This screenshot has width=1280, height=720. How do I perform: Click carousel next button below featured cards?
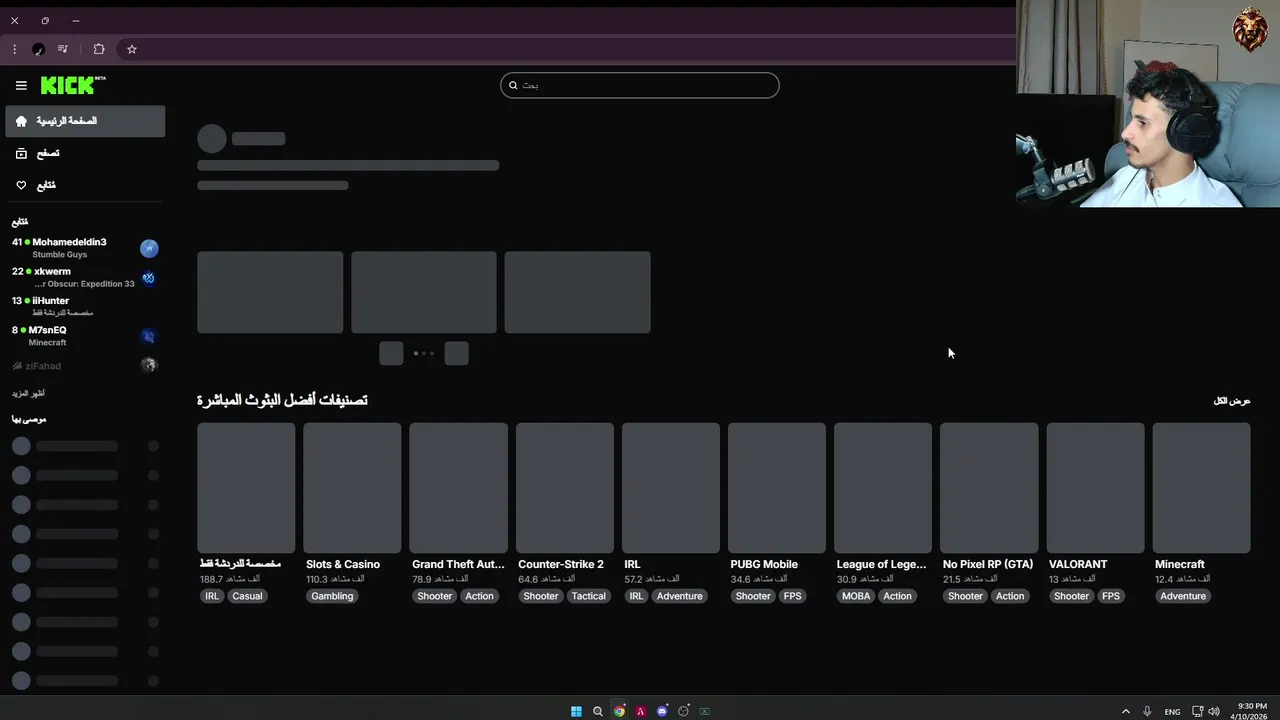click(x=456, y=353)
